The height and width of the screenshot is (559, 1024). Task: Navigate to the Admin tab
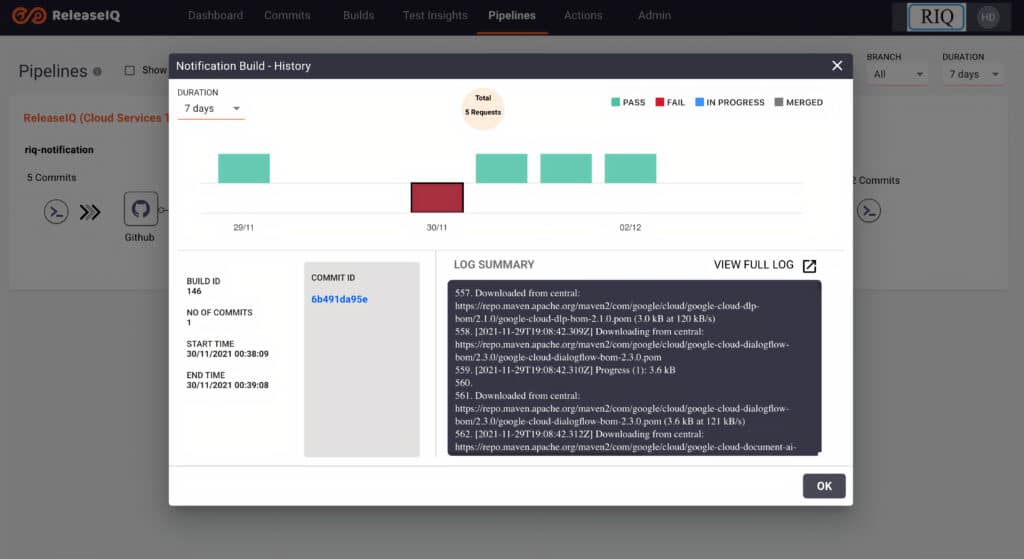click(x=654, y=15)
